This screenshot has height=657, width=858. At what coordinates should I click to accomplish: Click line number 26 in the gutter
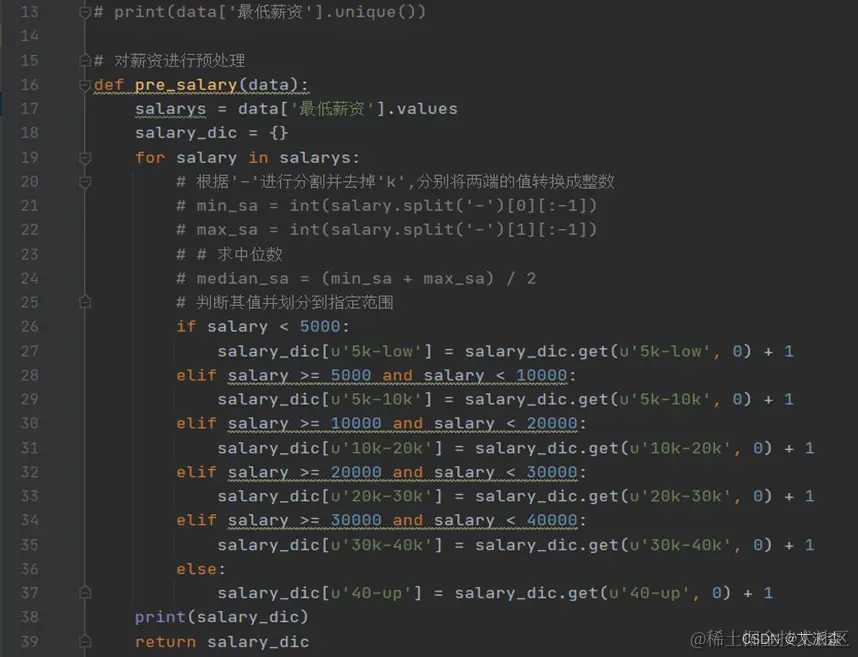point(30,327)
